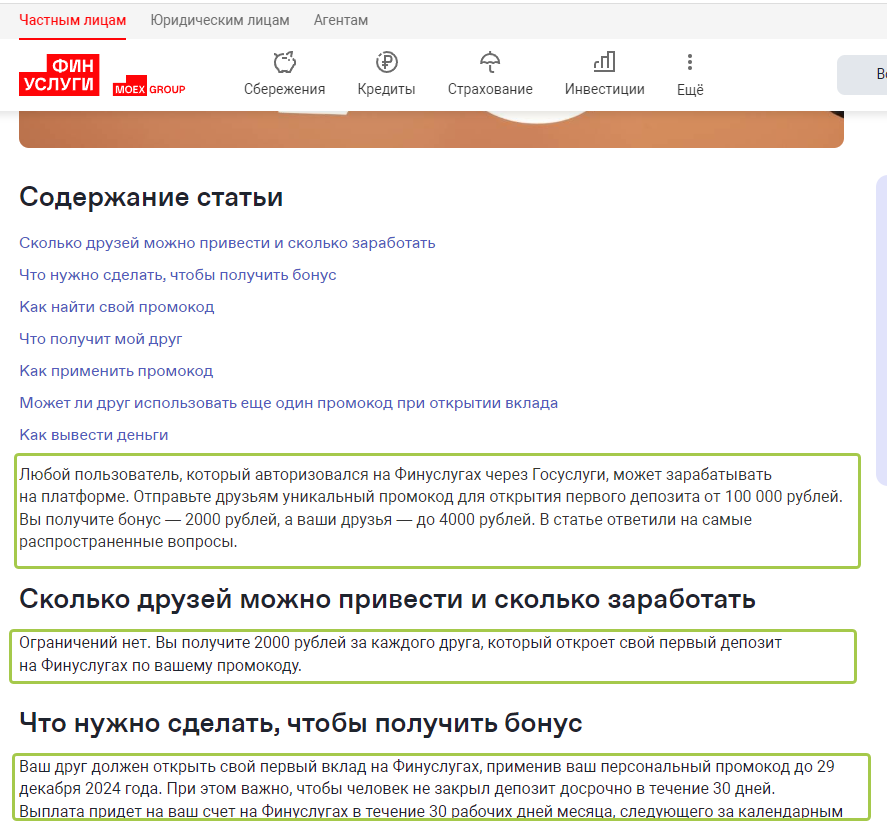Image resolution: width=887 pixels, height=821 pixels.
Task: Click the MOEX GROUP logo
Action: click(149, 89)
